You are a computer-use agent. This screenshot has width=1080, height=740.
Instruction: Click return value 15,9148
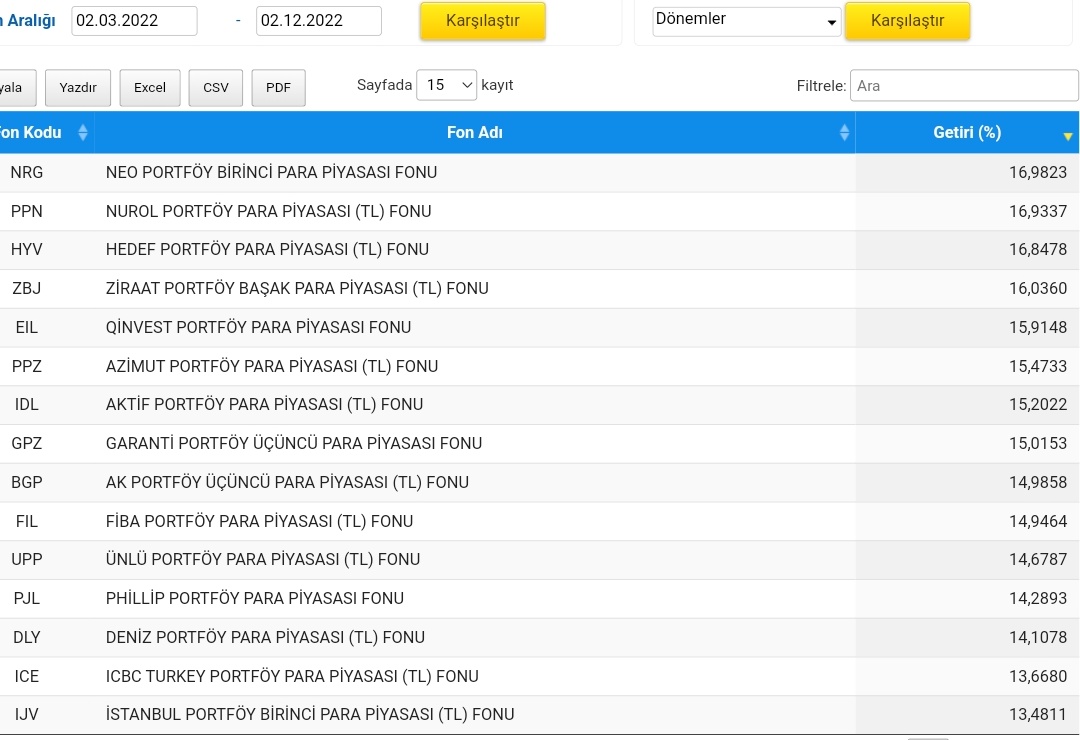1038,327
